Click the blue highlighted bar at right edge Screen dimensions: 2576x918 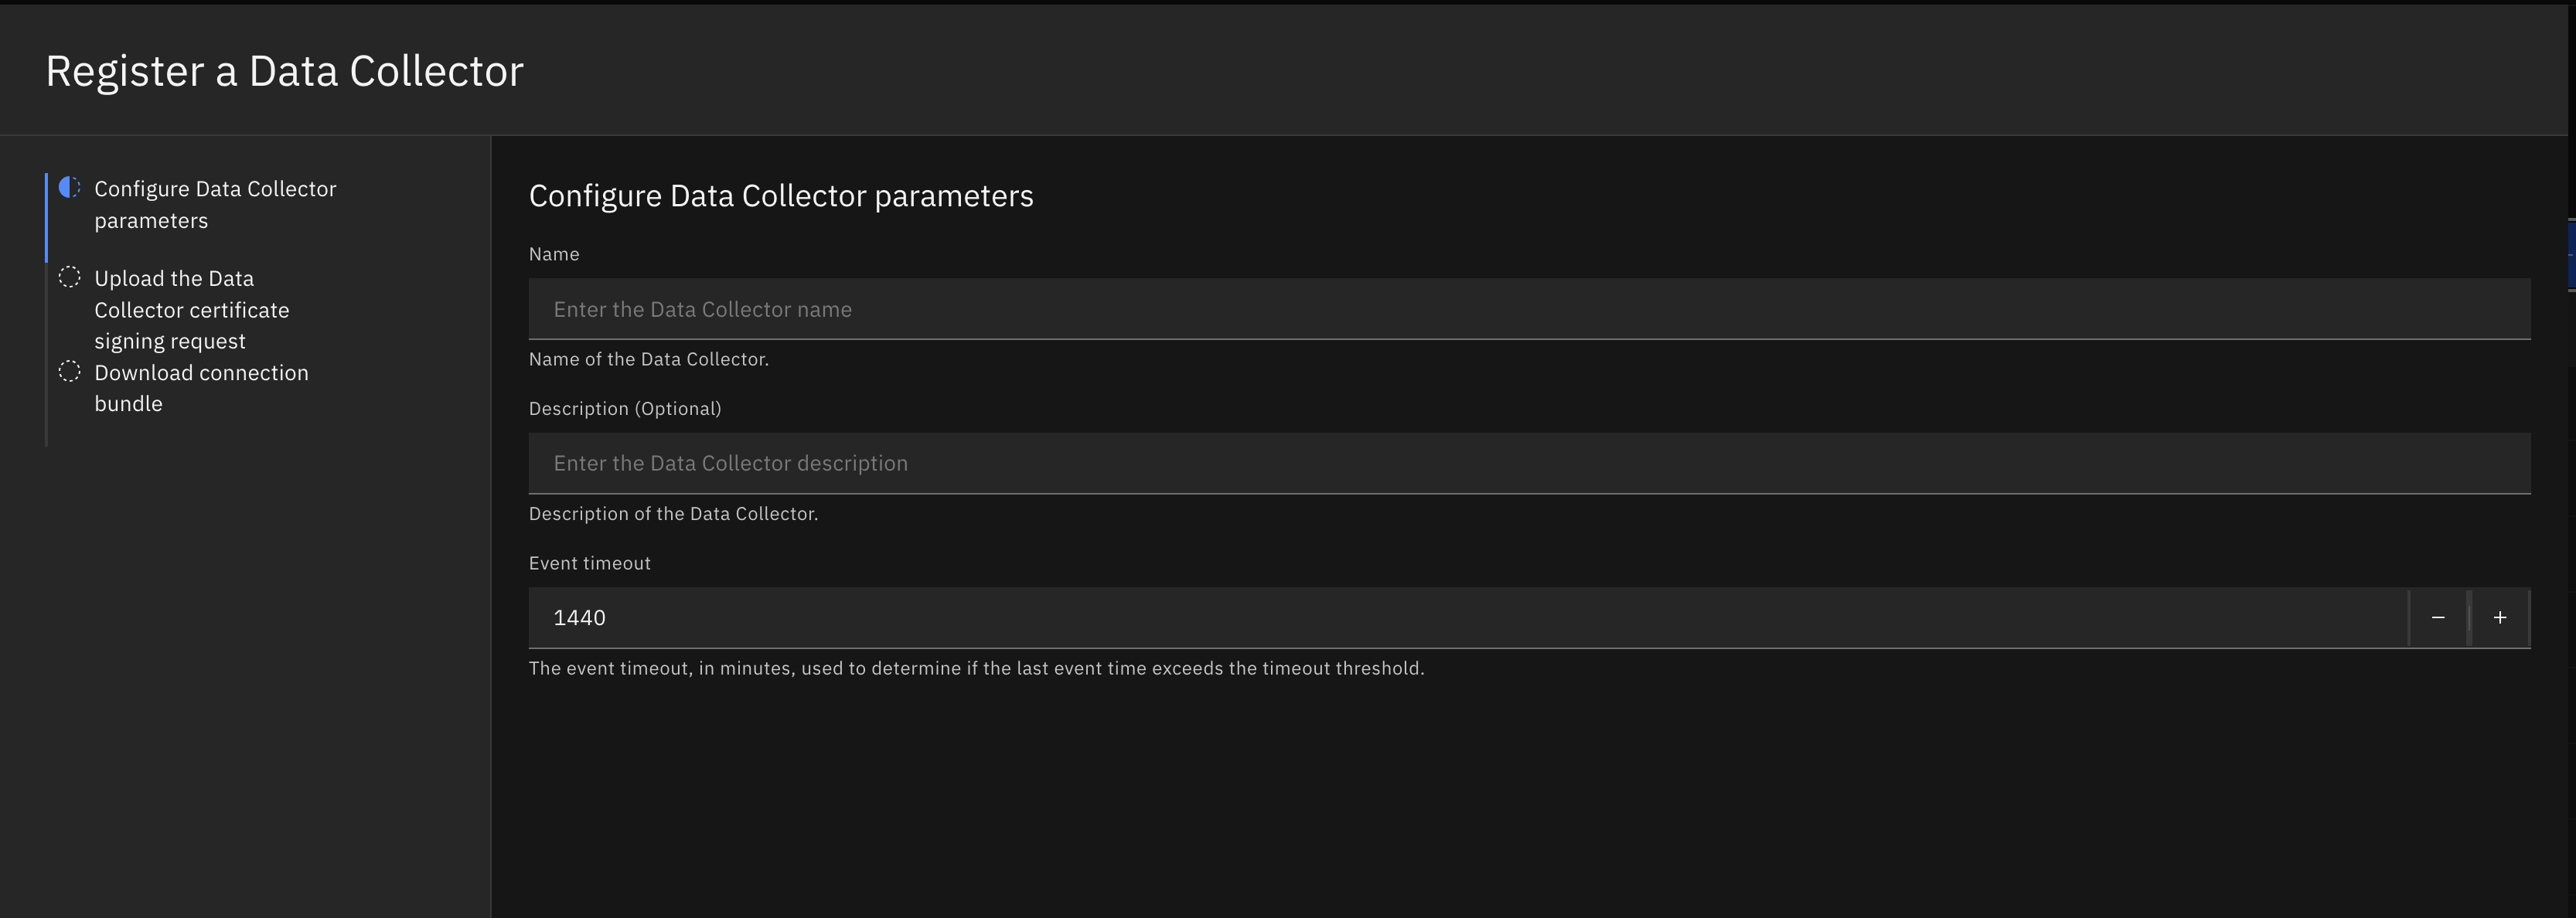pos(2572,255)
